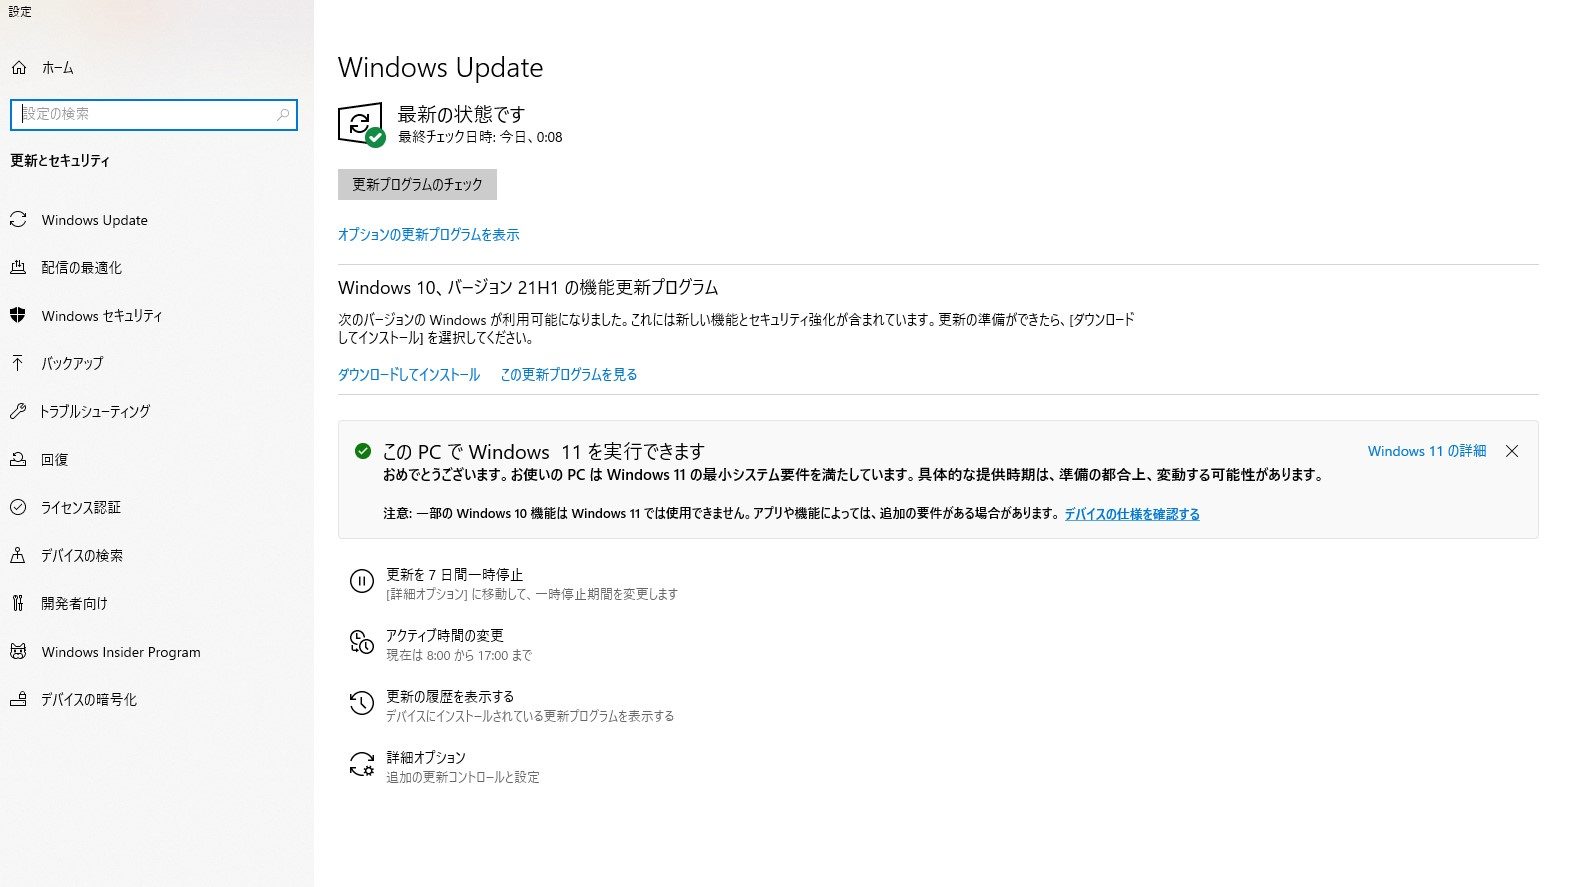Click the clock icon for アクティブ時間の変更

pyautogui.click(x=361, y=642)
